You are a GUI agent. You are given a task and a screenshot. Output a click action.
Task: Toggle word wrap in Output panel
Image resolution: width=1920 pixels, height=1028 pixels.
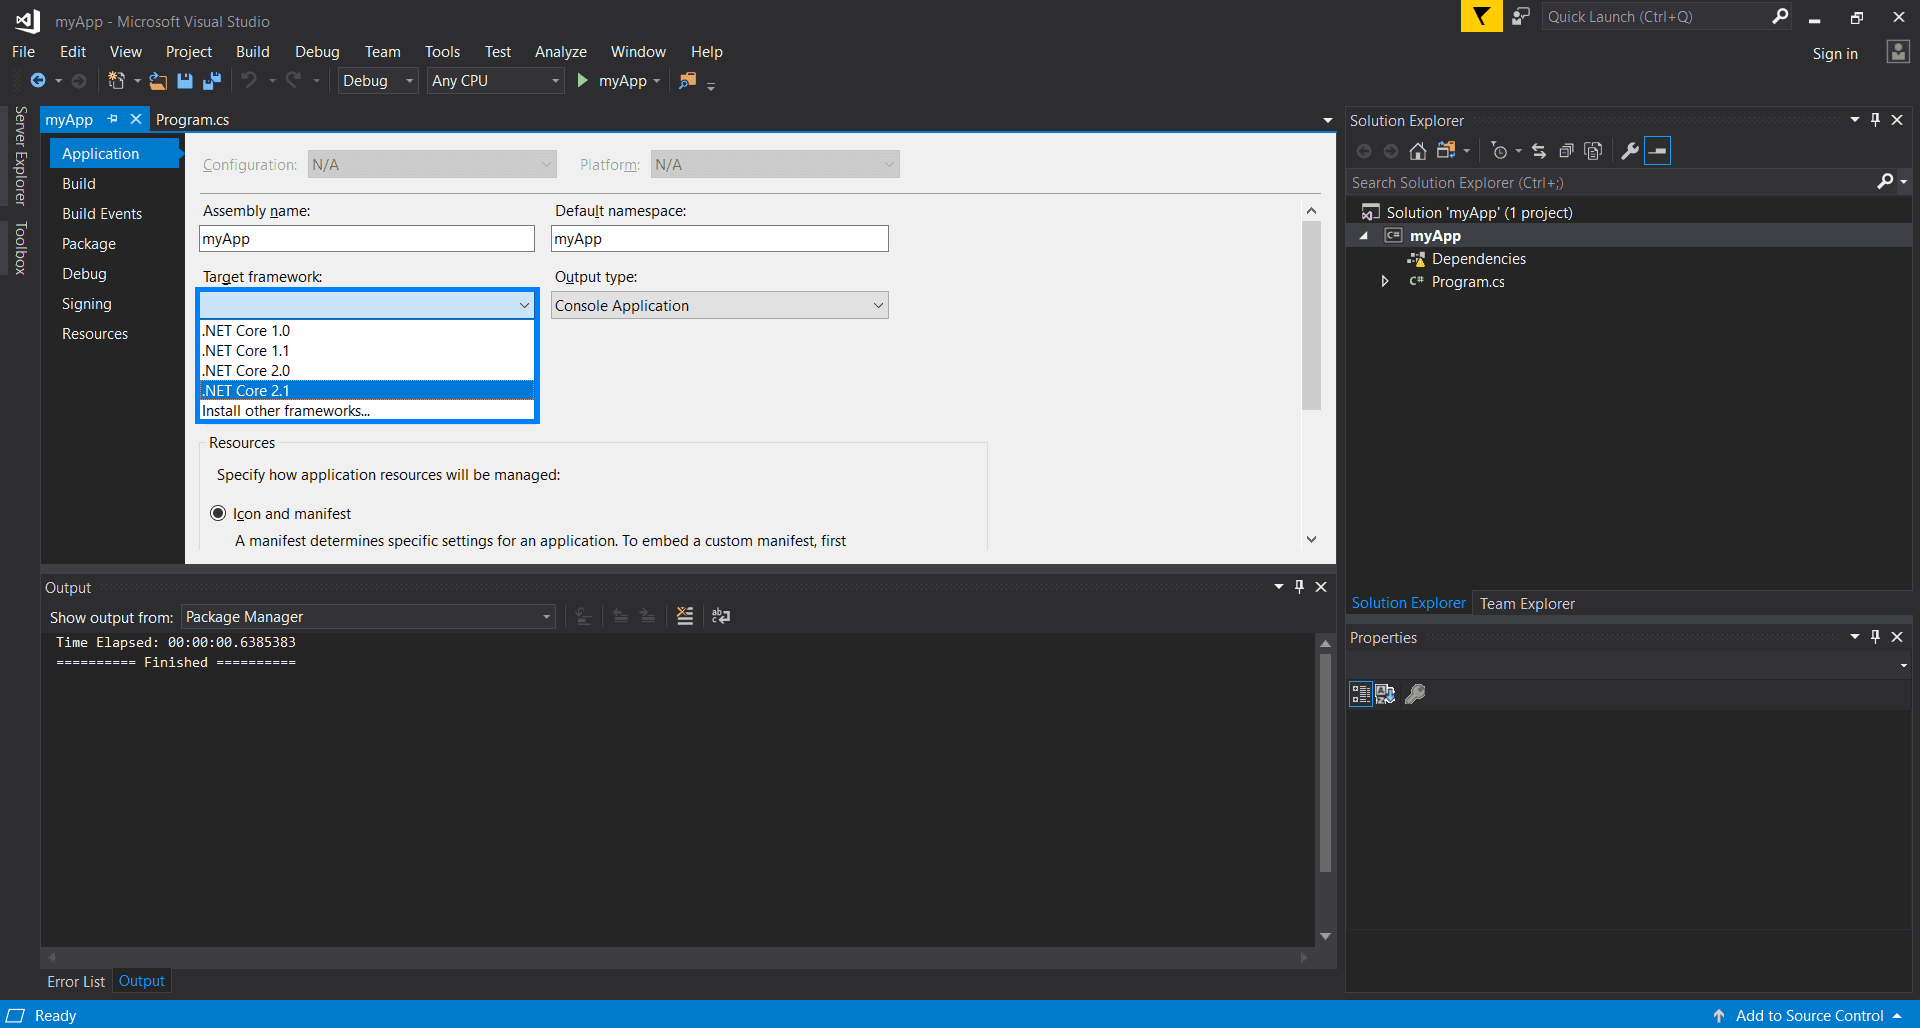(x=721, y=616)
